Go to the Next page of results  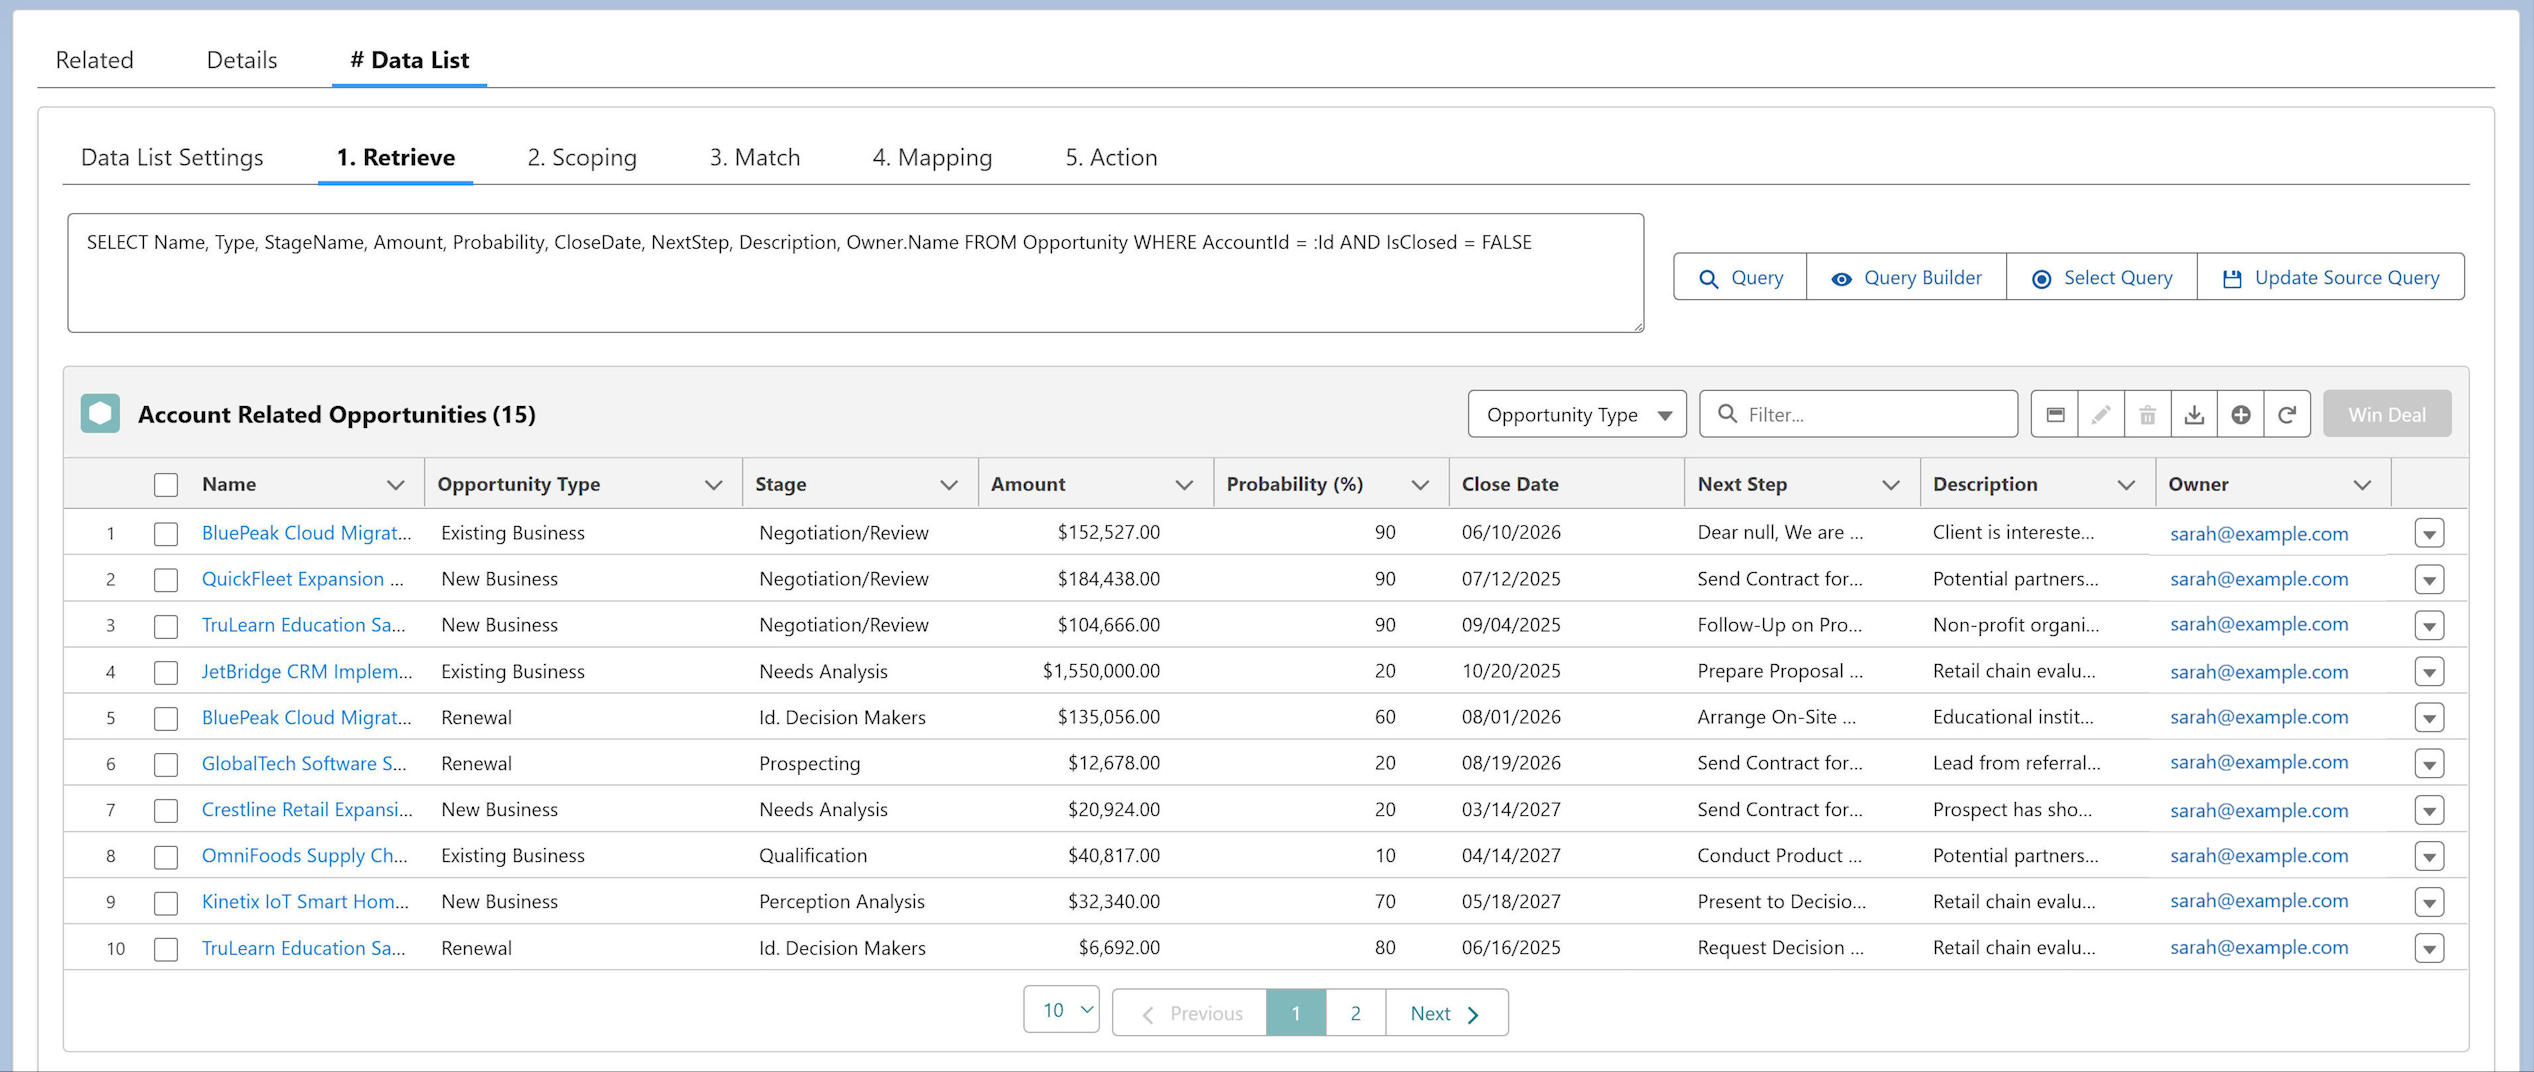coord(1446,1013)
